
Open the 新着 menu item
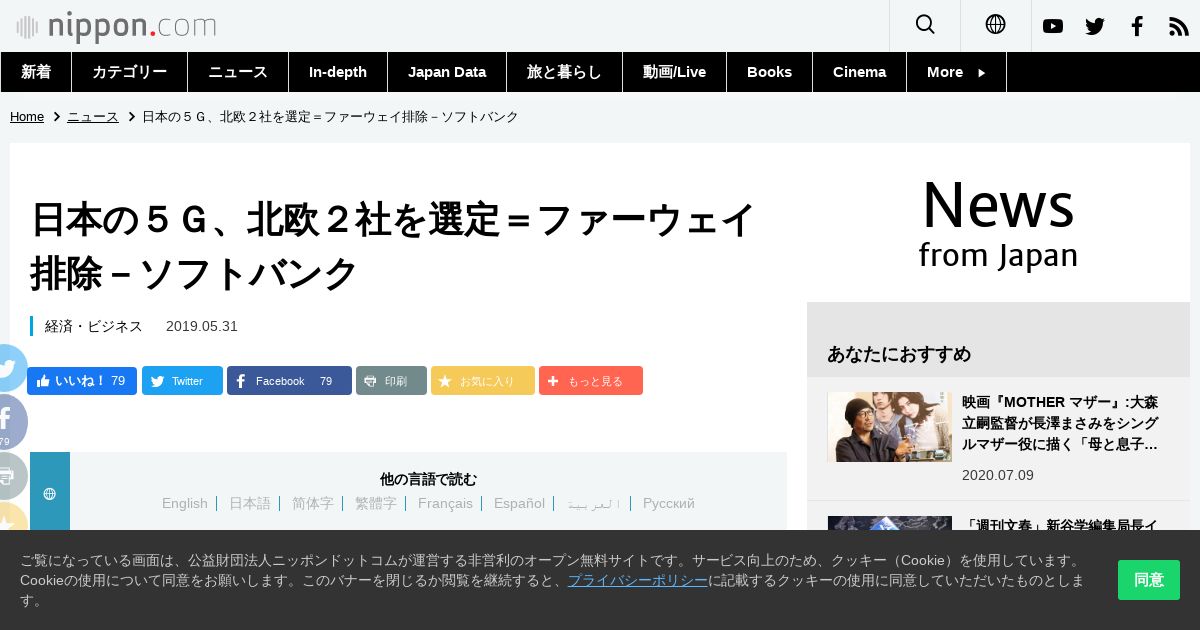click(36, 72)
